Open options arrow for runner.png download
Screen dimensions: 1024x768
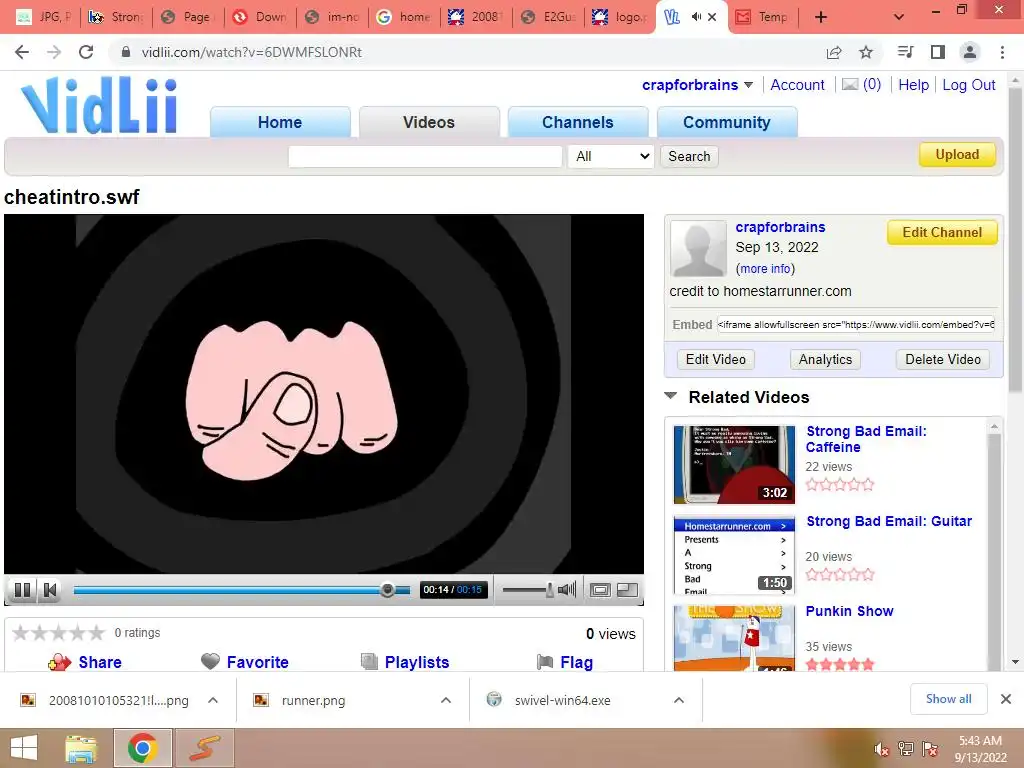446,700
